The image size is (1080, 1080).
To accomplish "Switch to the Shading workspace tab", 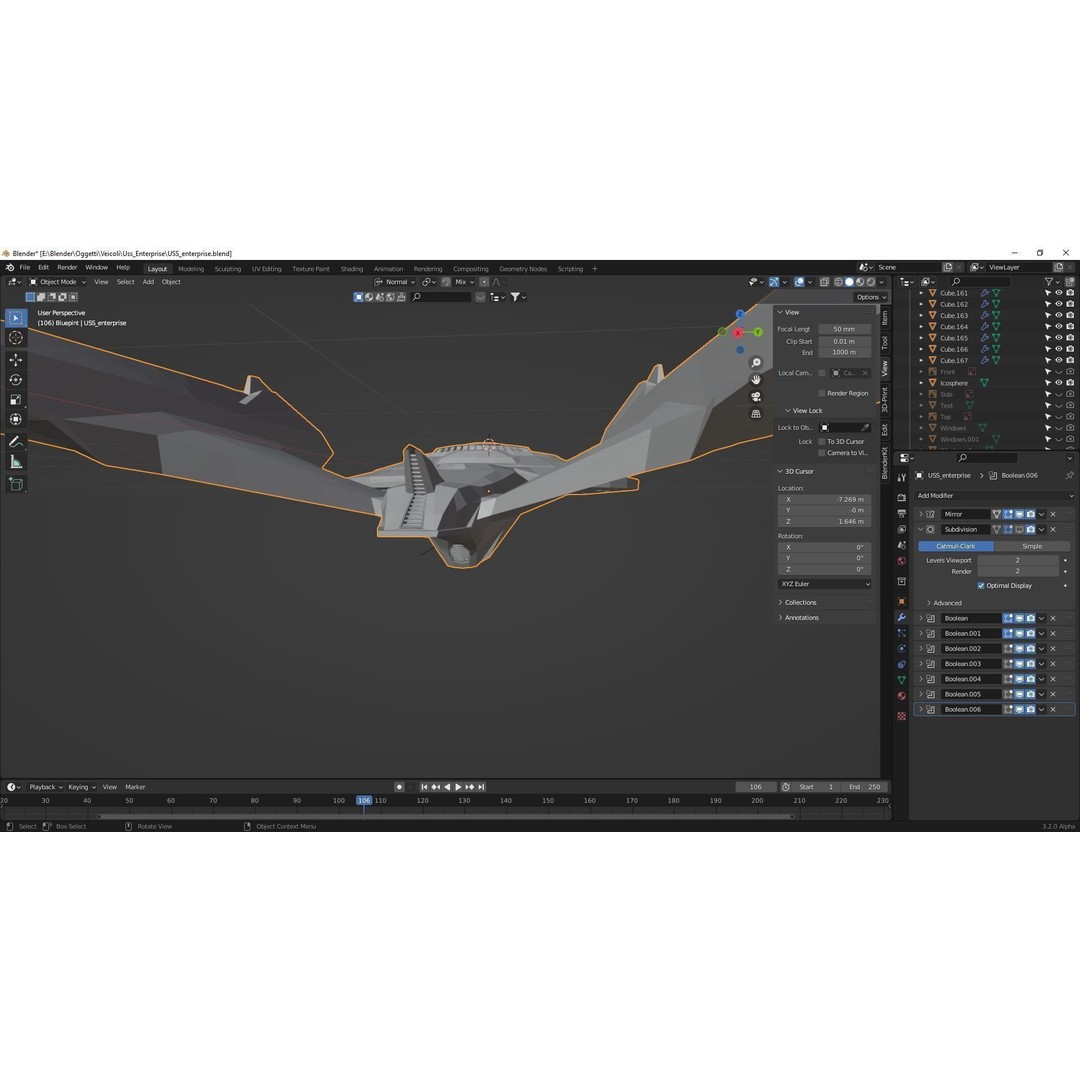I will (x=351, y=269).
